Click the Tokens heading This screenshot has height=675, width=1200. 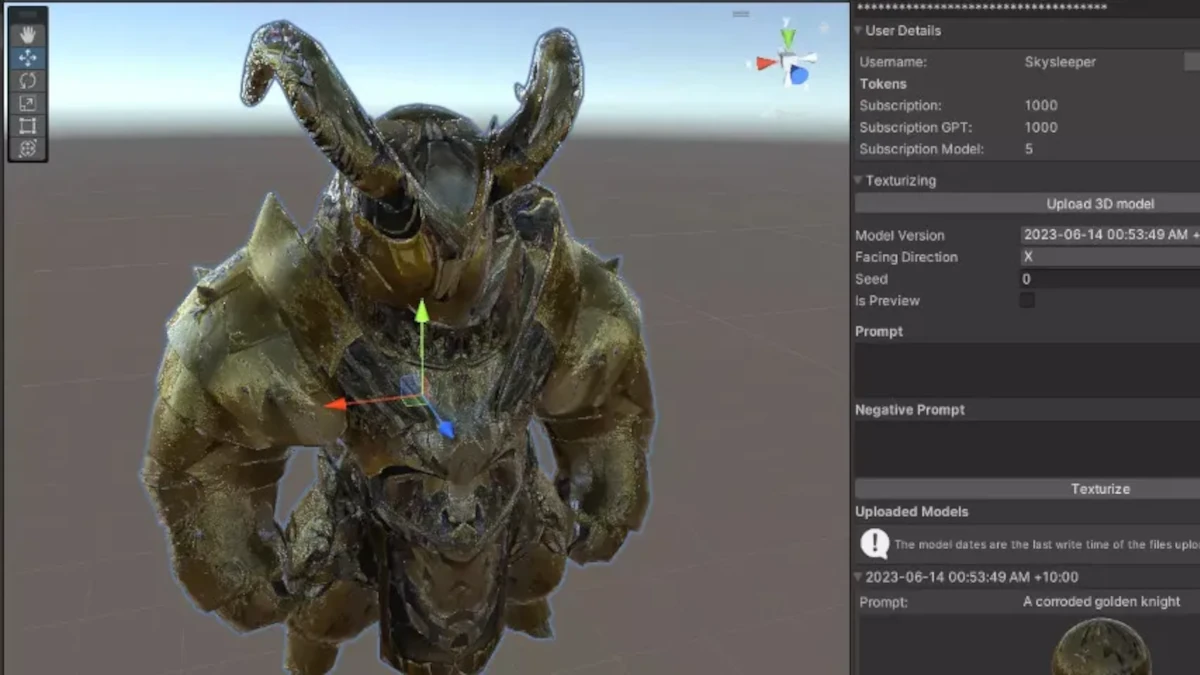(x=883, y=84)
